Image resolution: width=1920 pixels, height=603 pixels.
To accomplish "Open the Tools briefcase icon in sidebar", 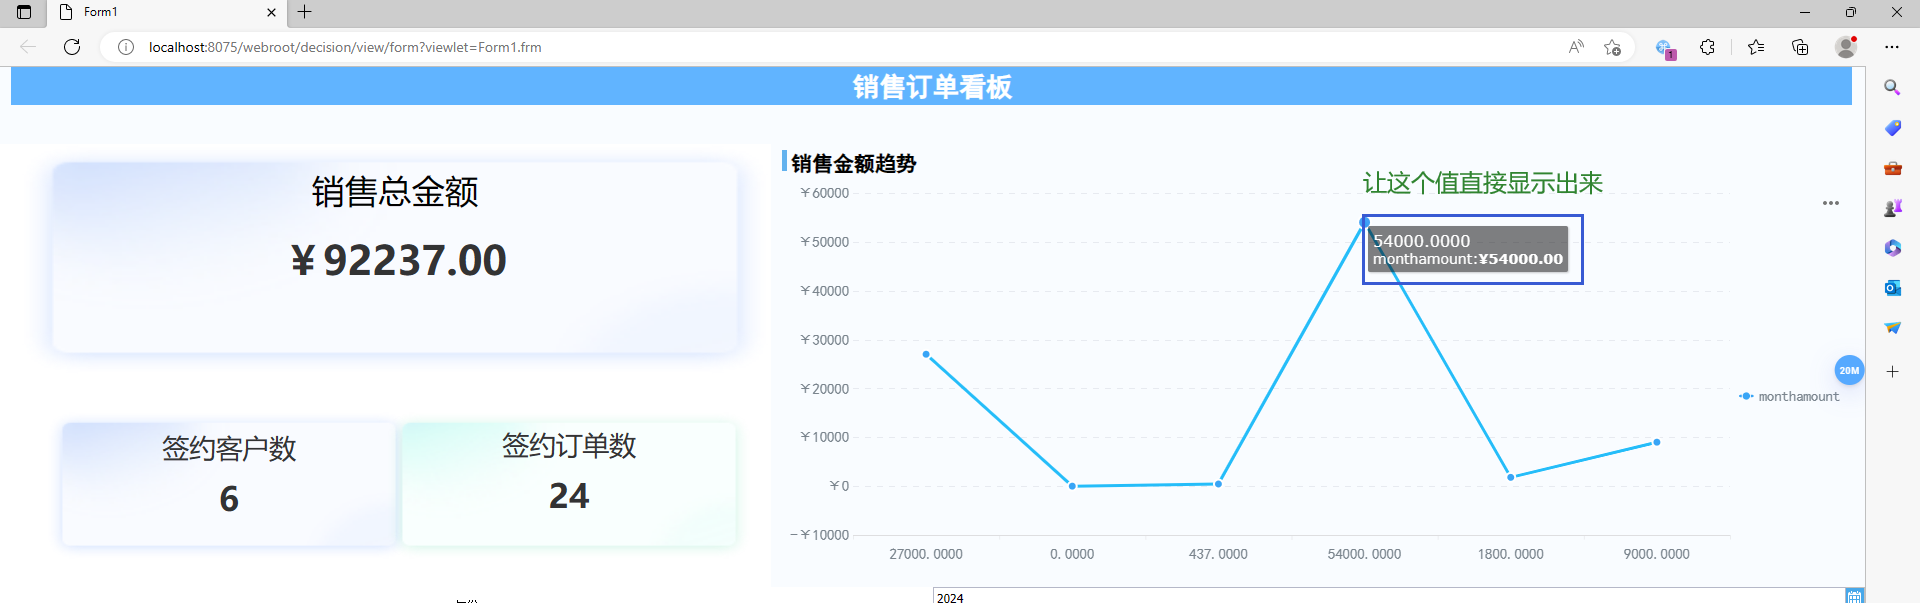I will click(x=1892, y=168).
